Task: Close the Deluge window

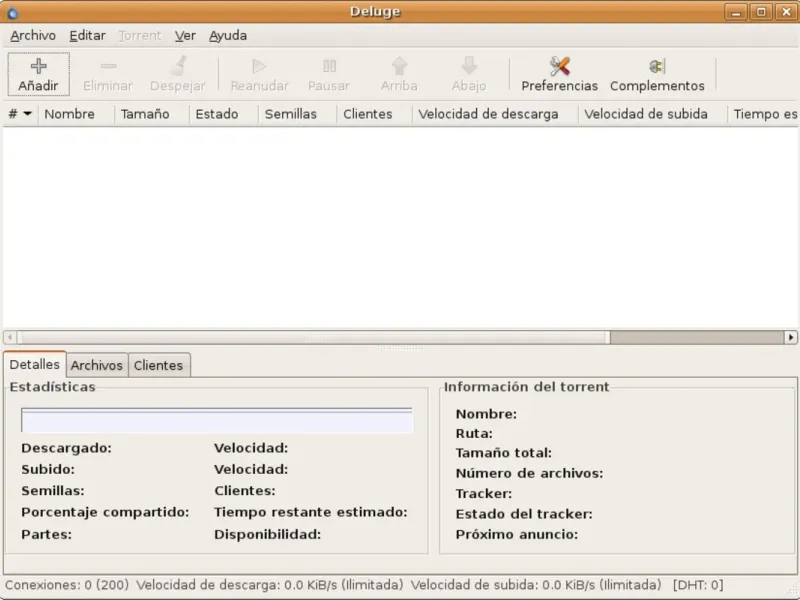Action: (x=786, y=12)
